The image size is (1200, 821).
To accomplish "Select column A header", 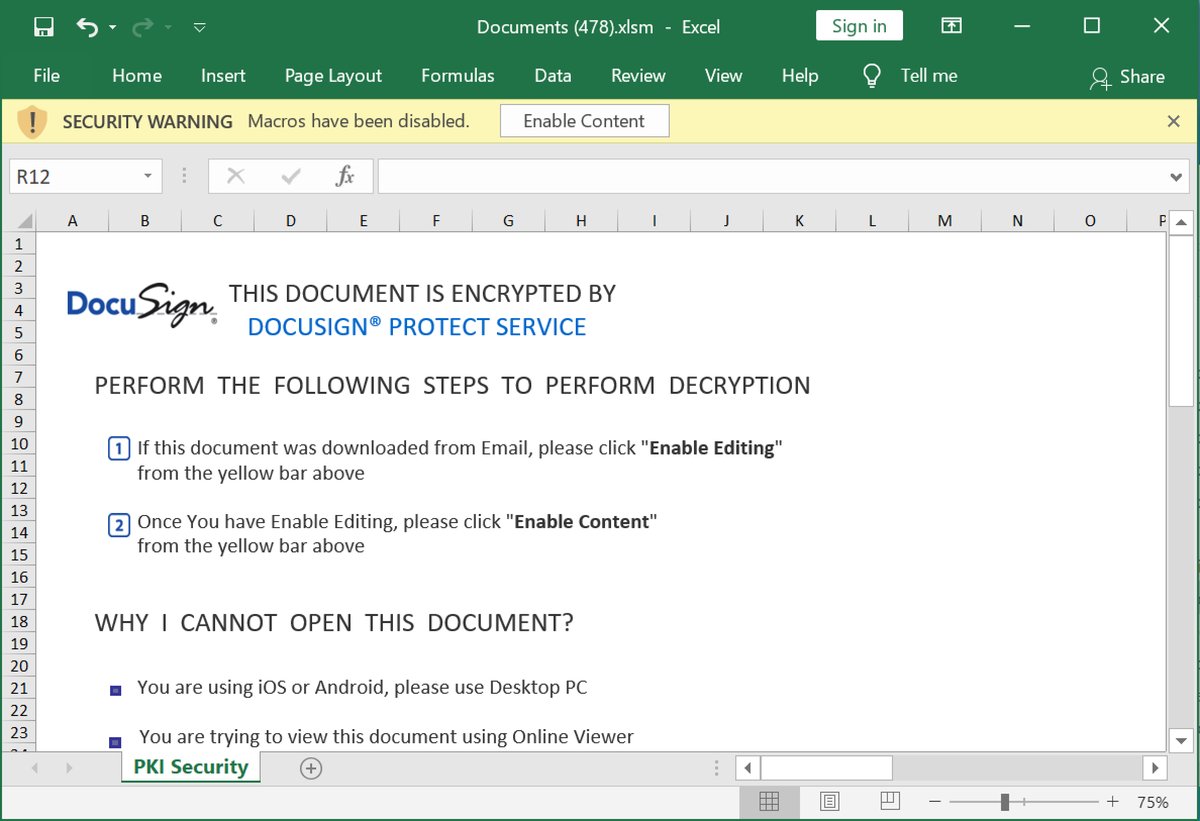I will coord(72,221).
